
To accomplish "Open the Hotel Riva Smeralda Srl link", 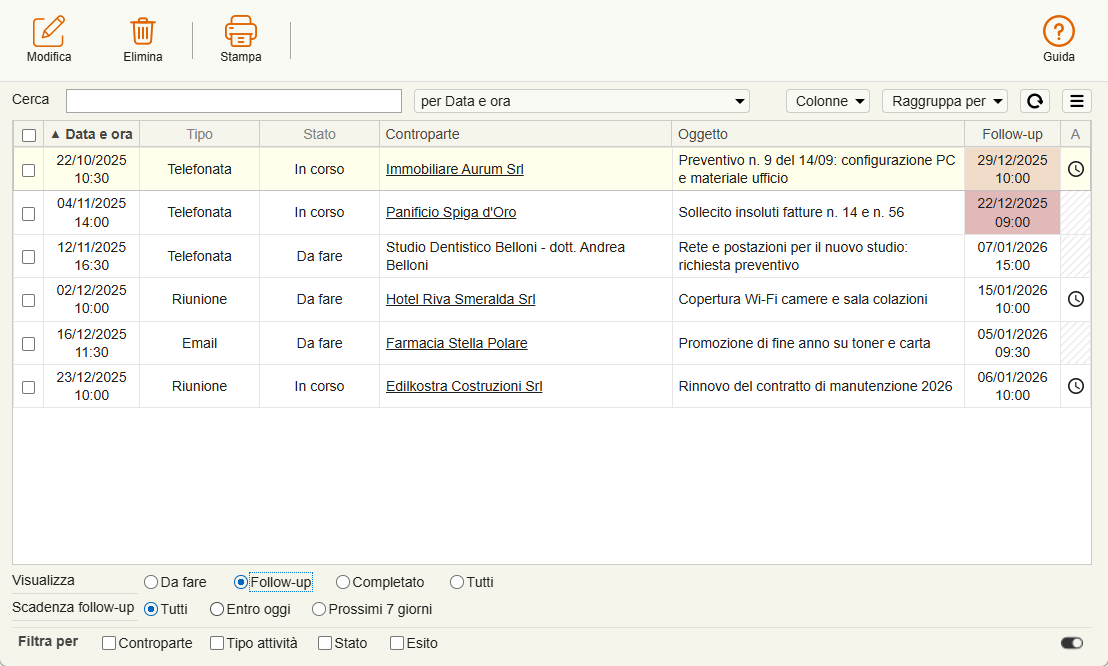I will click(x=461, y=299).
